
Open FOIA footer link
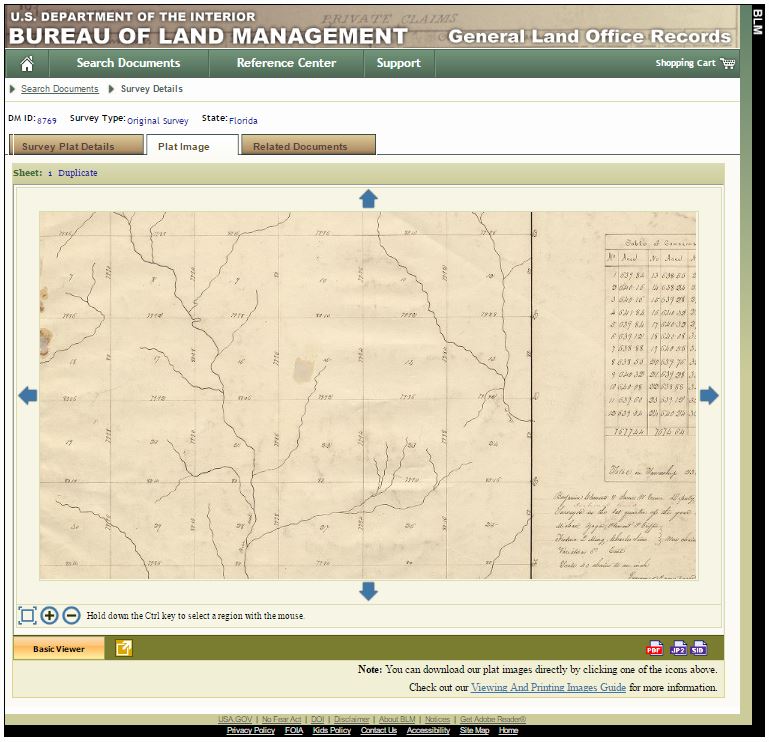pyautogui.click(x=294, y=730)
